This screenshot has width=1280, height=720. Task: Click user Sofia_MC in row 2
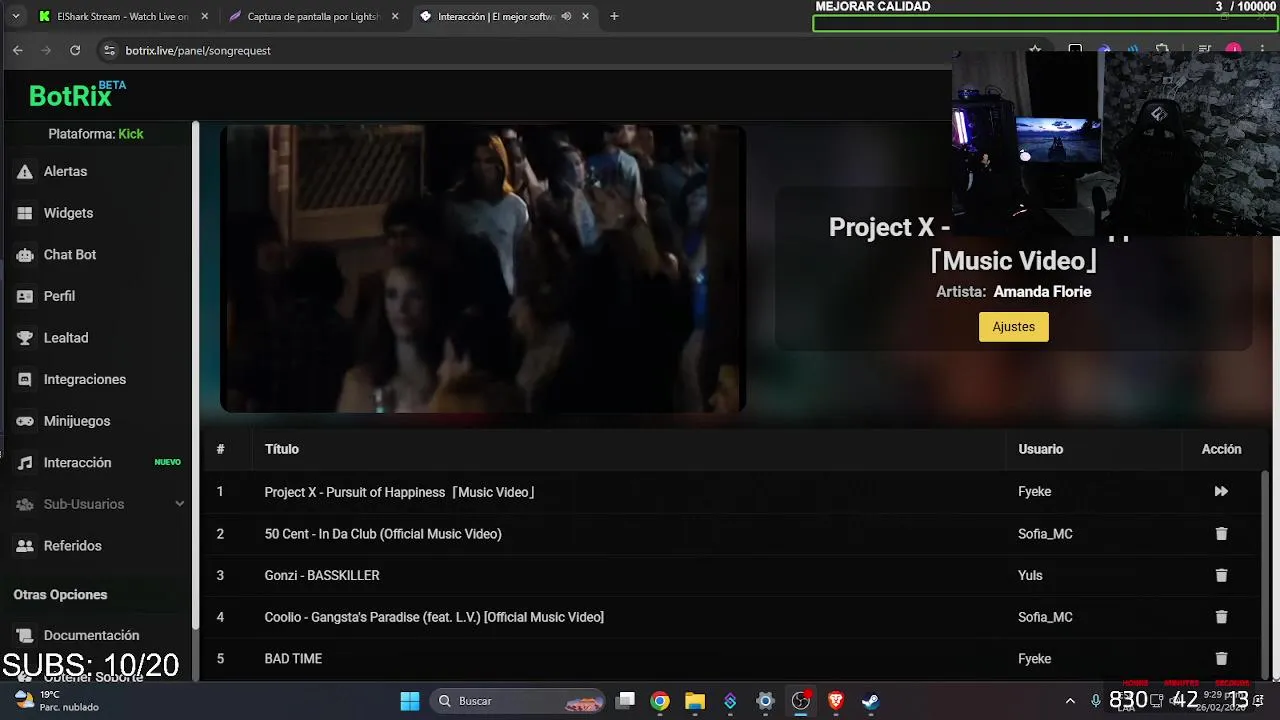pos(1045,534)
